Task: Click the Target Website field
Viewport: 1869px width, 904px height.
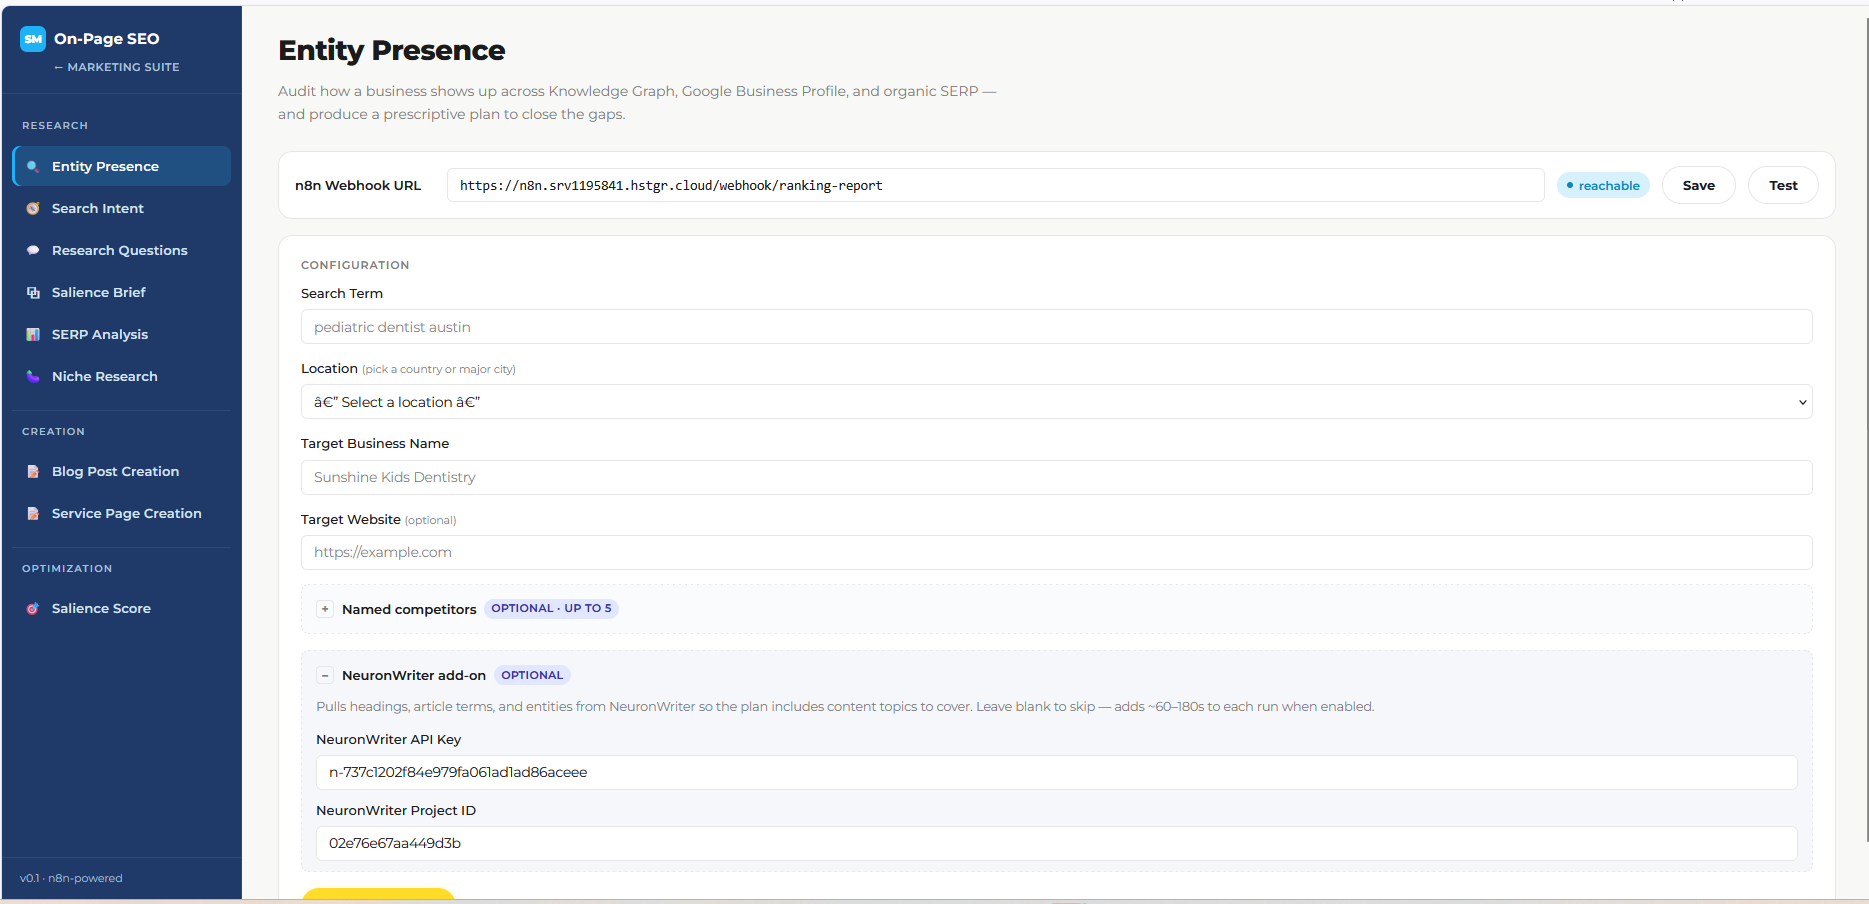Action: pos(1056,552)
